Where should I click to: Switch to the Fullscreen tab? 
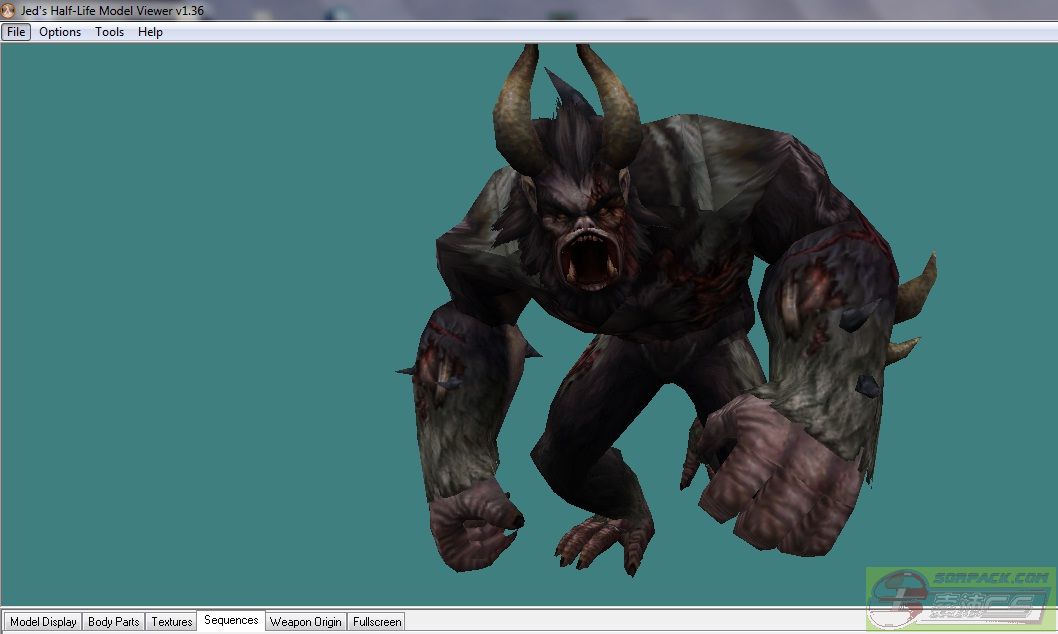(377, 622)
